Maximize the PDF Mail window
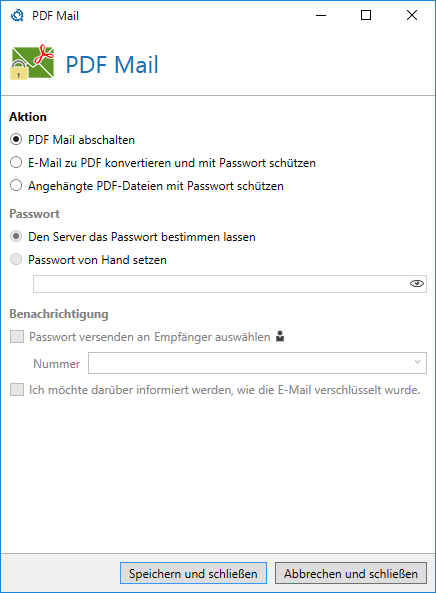 366,16
